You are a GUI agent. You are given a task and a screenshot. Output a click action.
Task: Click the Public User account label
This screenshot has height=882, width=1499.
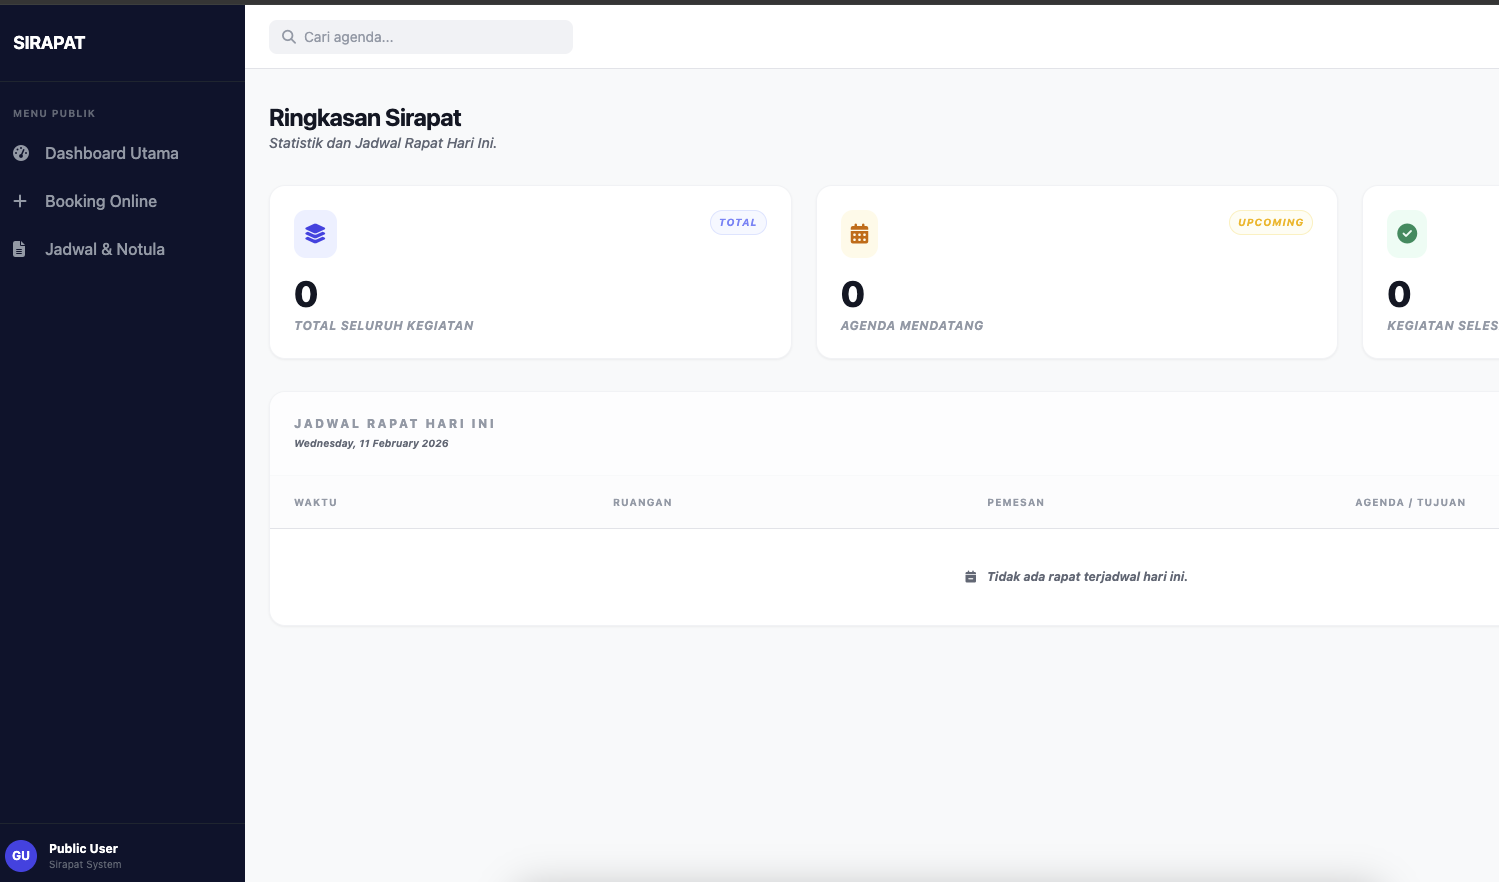coord(83,848)
